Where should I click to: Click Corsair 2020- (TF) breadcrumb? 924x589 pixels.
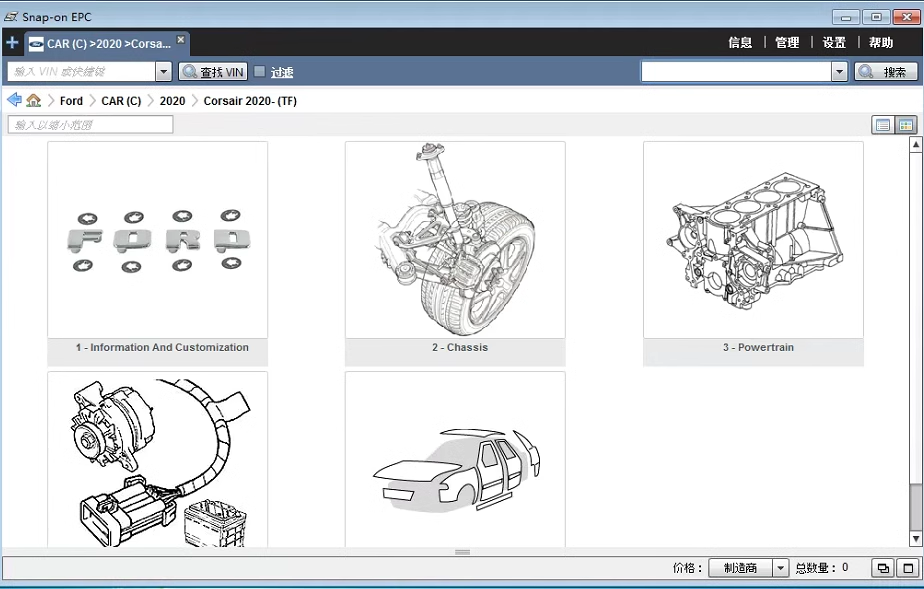(x=250, y=101)
